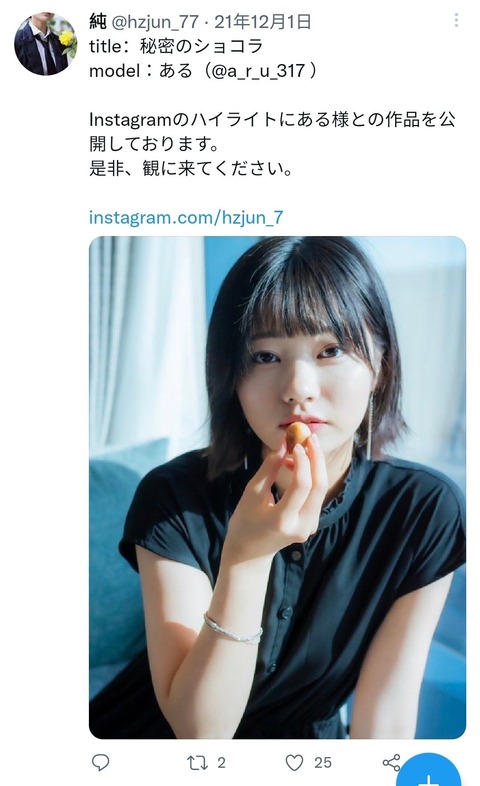Open the mentioned account @a_r_u_317
The image size is (480, 786).
258,71
